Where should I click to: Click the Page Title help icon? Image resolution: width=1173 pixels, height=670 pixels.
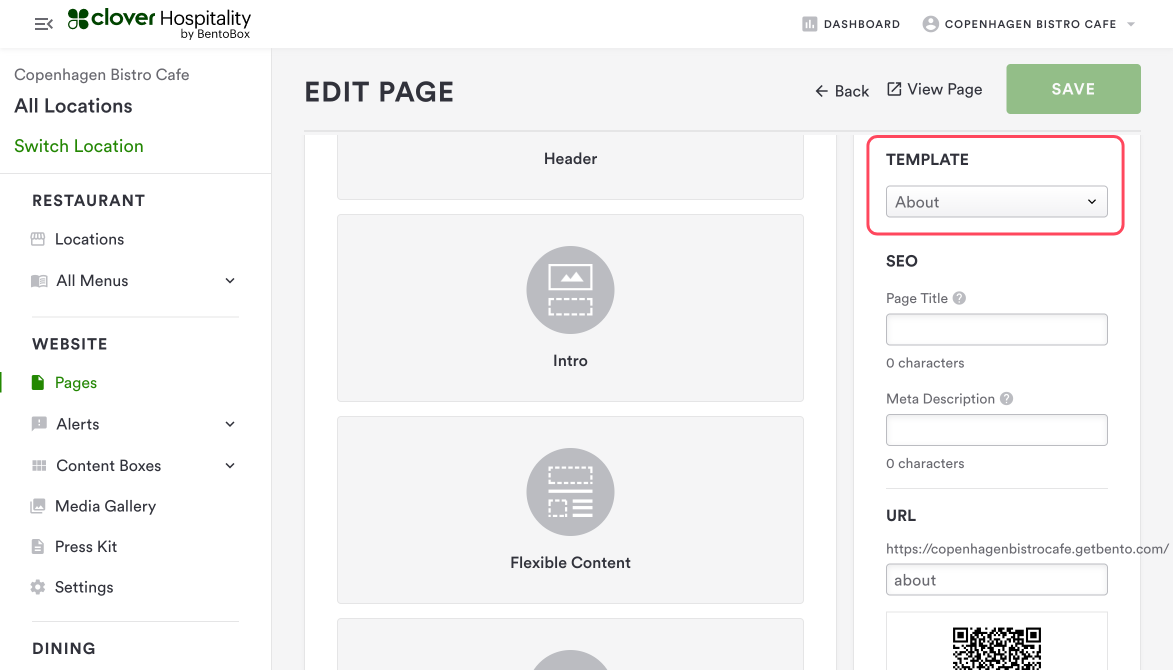[959, 298]
